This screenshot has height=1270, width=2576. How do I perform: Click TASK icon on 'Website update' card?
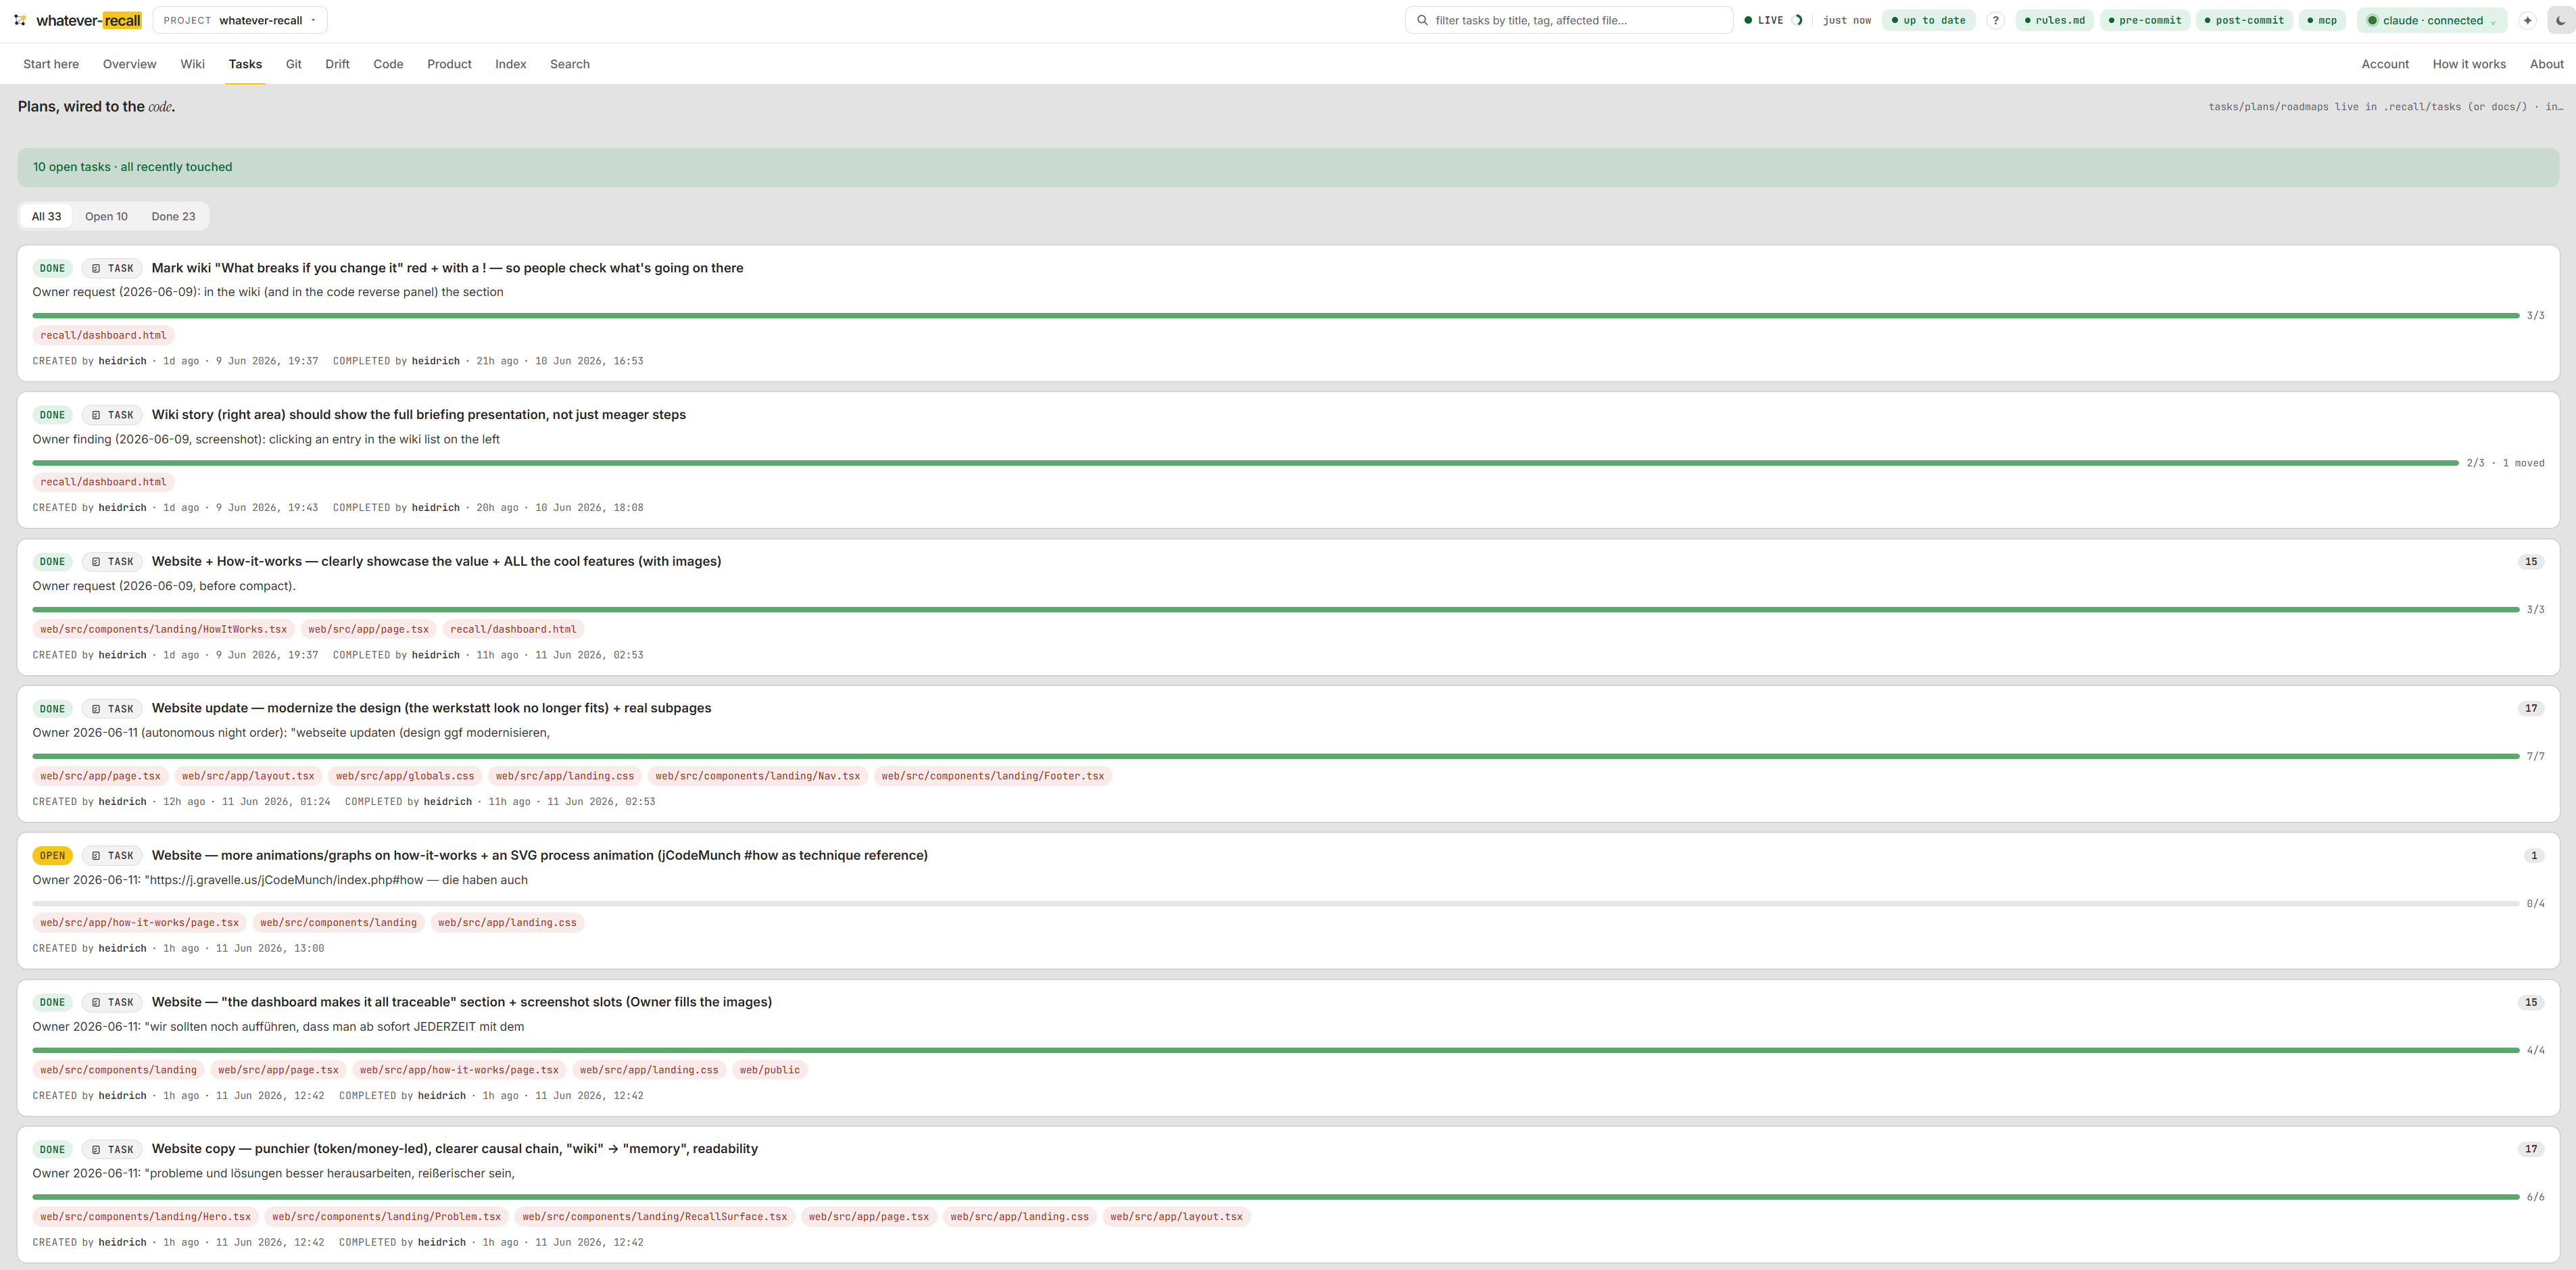[x=96, y=709]
